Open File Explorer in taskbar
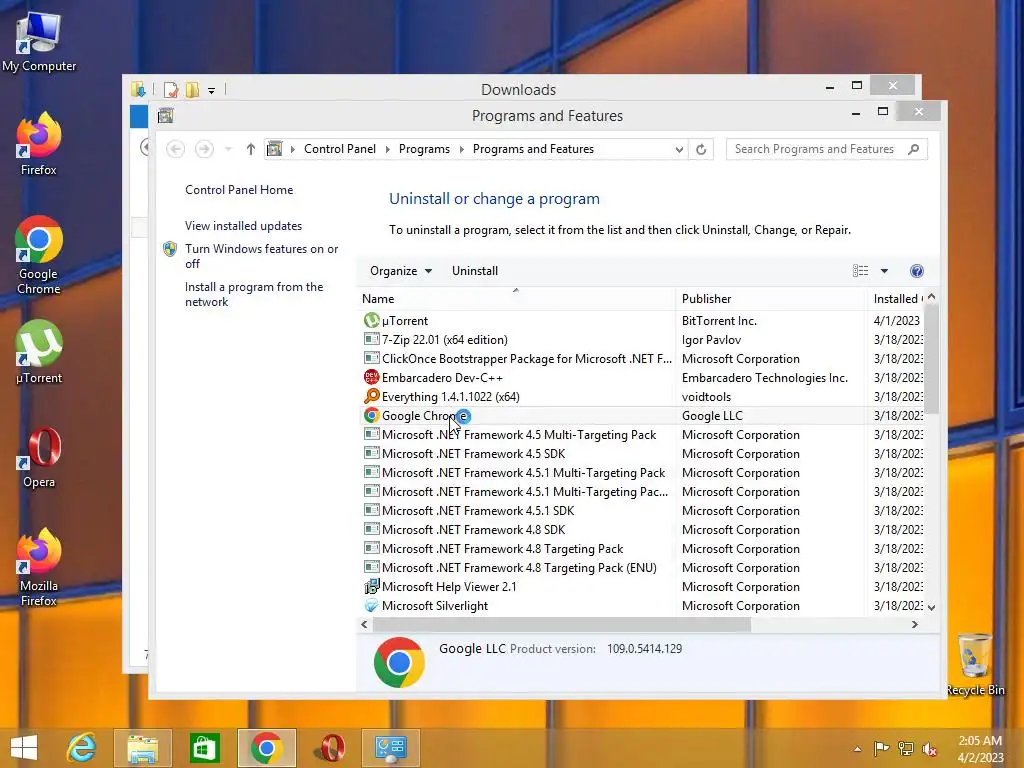The height and width of the screenshot is (768, 1024). pos(143,748)
